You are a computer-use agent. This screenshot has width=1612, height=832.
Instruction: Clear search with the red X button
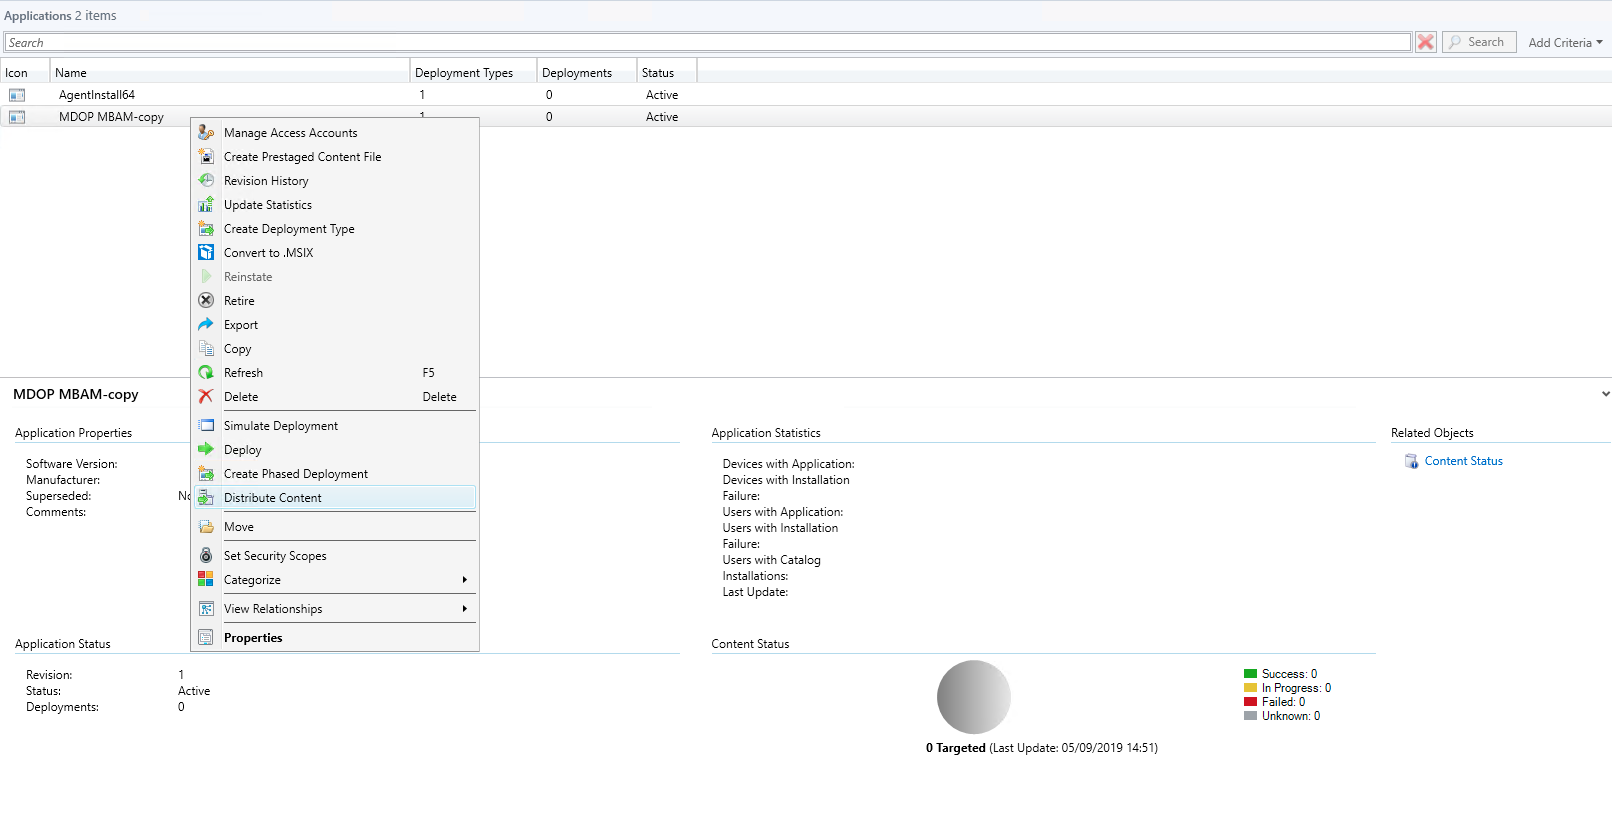coord(1426,42)
